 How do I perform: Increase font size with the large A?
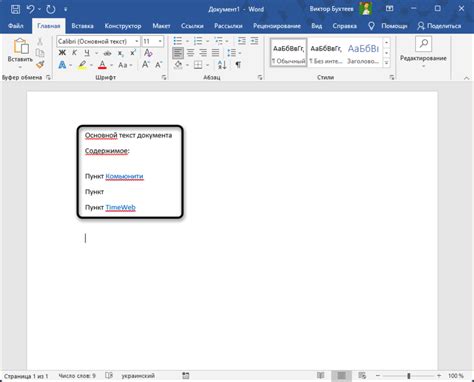(x=146, y=65)
